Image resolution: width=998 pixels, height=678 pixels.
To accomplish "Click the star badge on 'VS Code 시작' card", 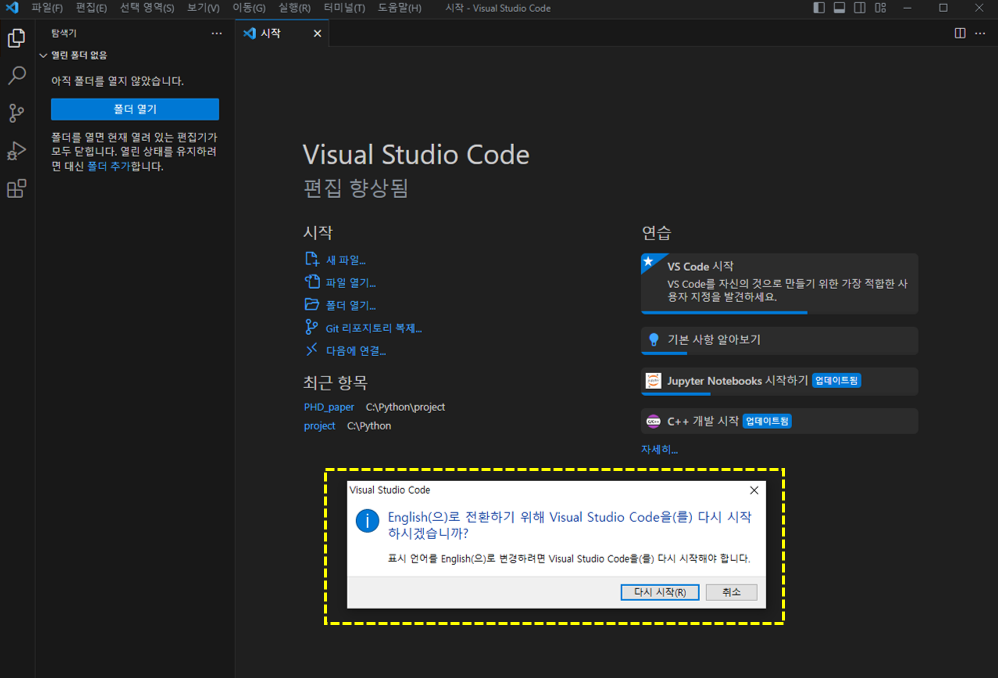I will [x=649, y=261].
